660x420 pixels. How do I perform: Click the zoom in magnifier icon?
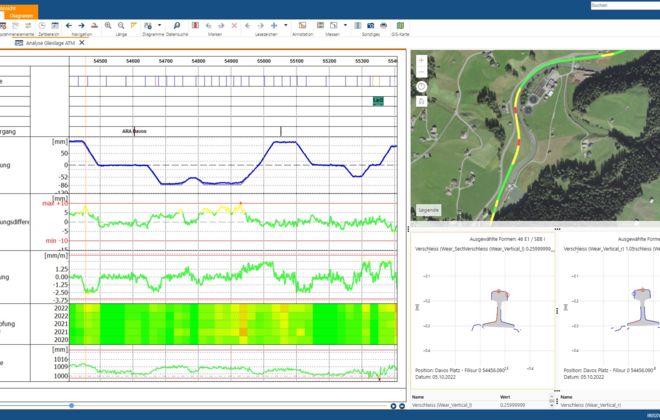pyautogui.click(x=107, y=24)
